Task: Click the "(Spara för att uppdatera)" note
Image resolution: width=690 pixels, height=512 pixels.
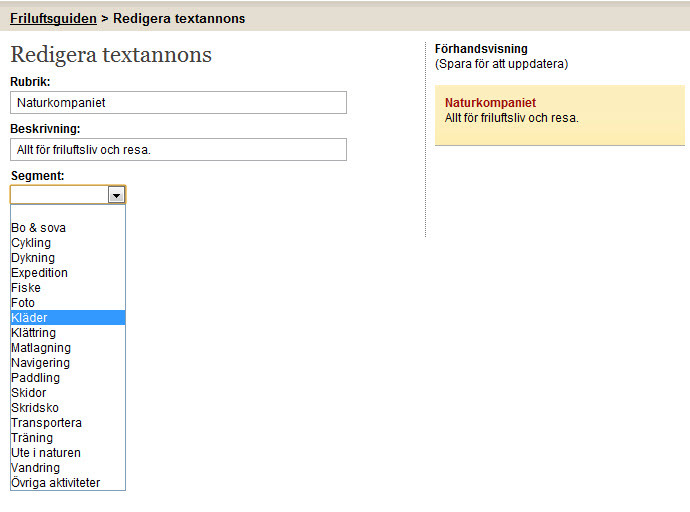Action: 501,64
